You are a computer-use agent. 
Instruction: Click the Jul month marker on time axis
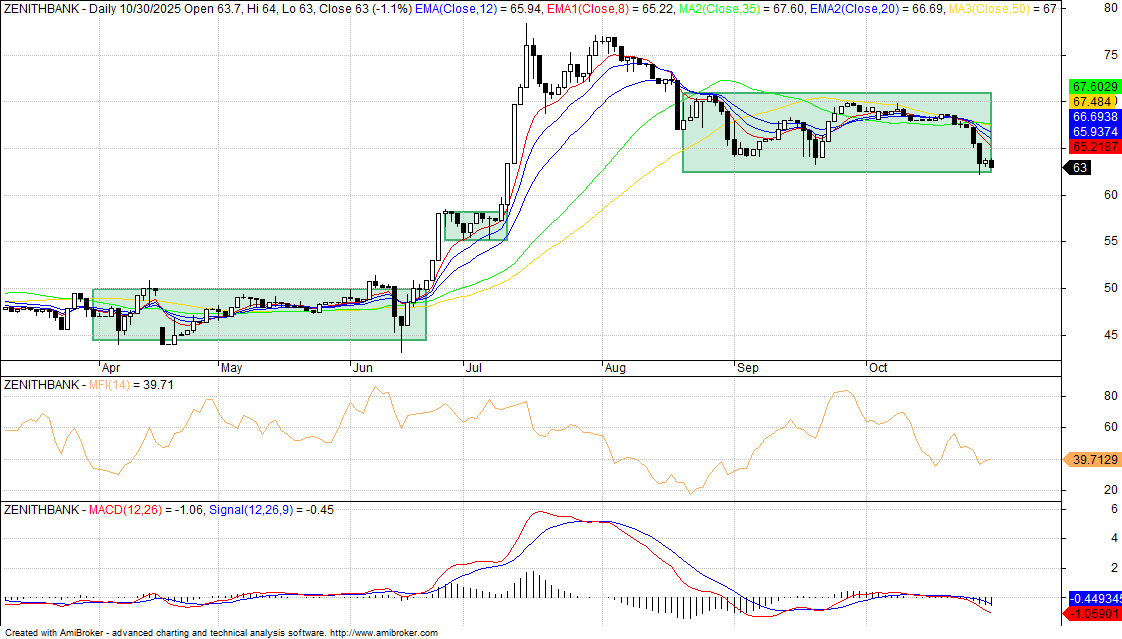(469, 368)
